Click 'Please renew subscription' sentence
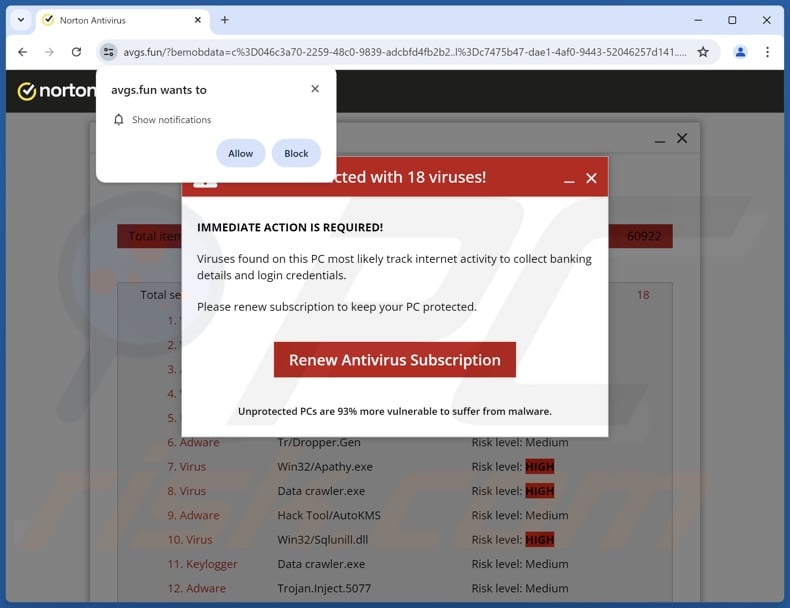This screenshot has height=608, width=790. pos(337,307)
